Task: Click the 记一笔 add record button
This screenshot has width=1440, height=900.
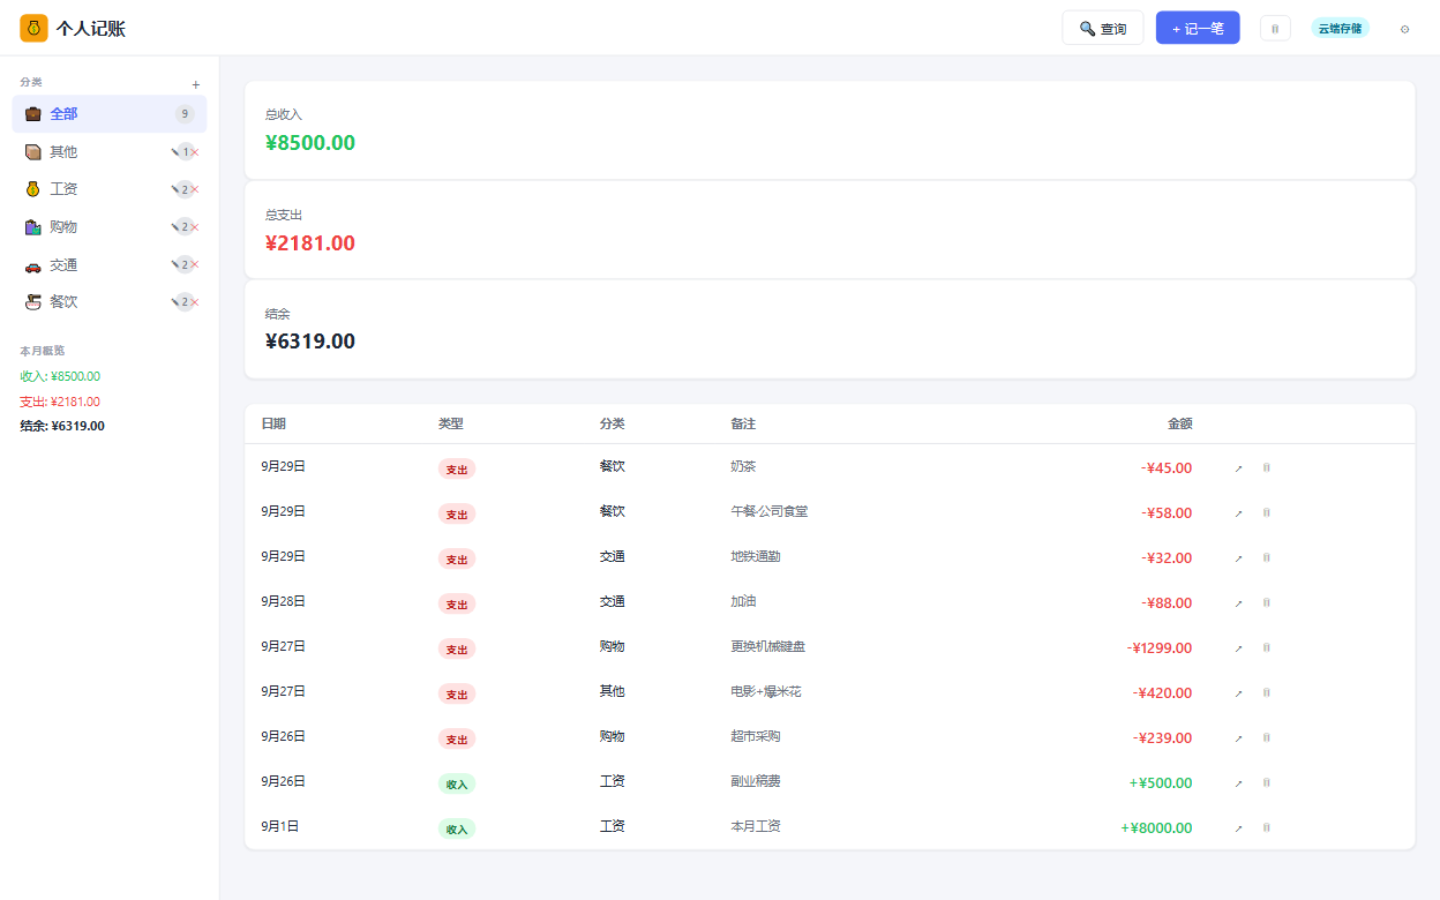Action: point(1197,28)
